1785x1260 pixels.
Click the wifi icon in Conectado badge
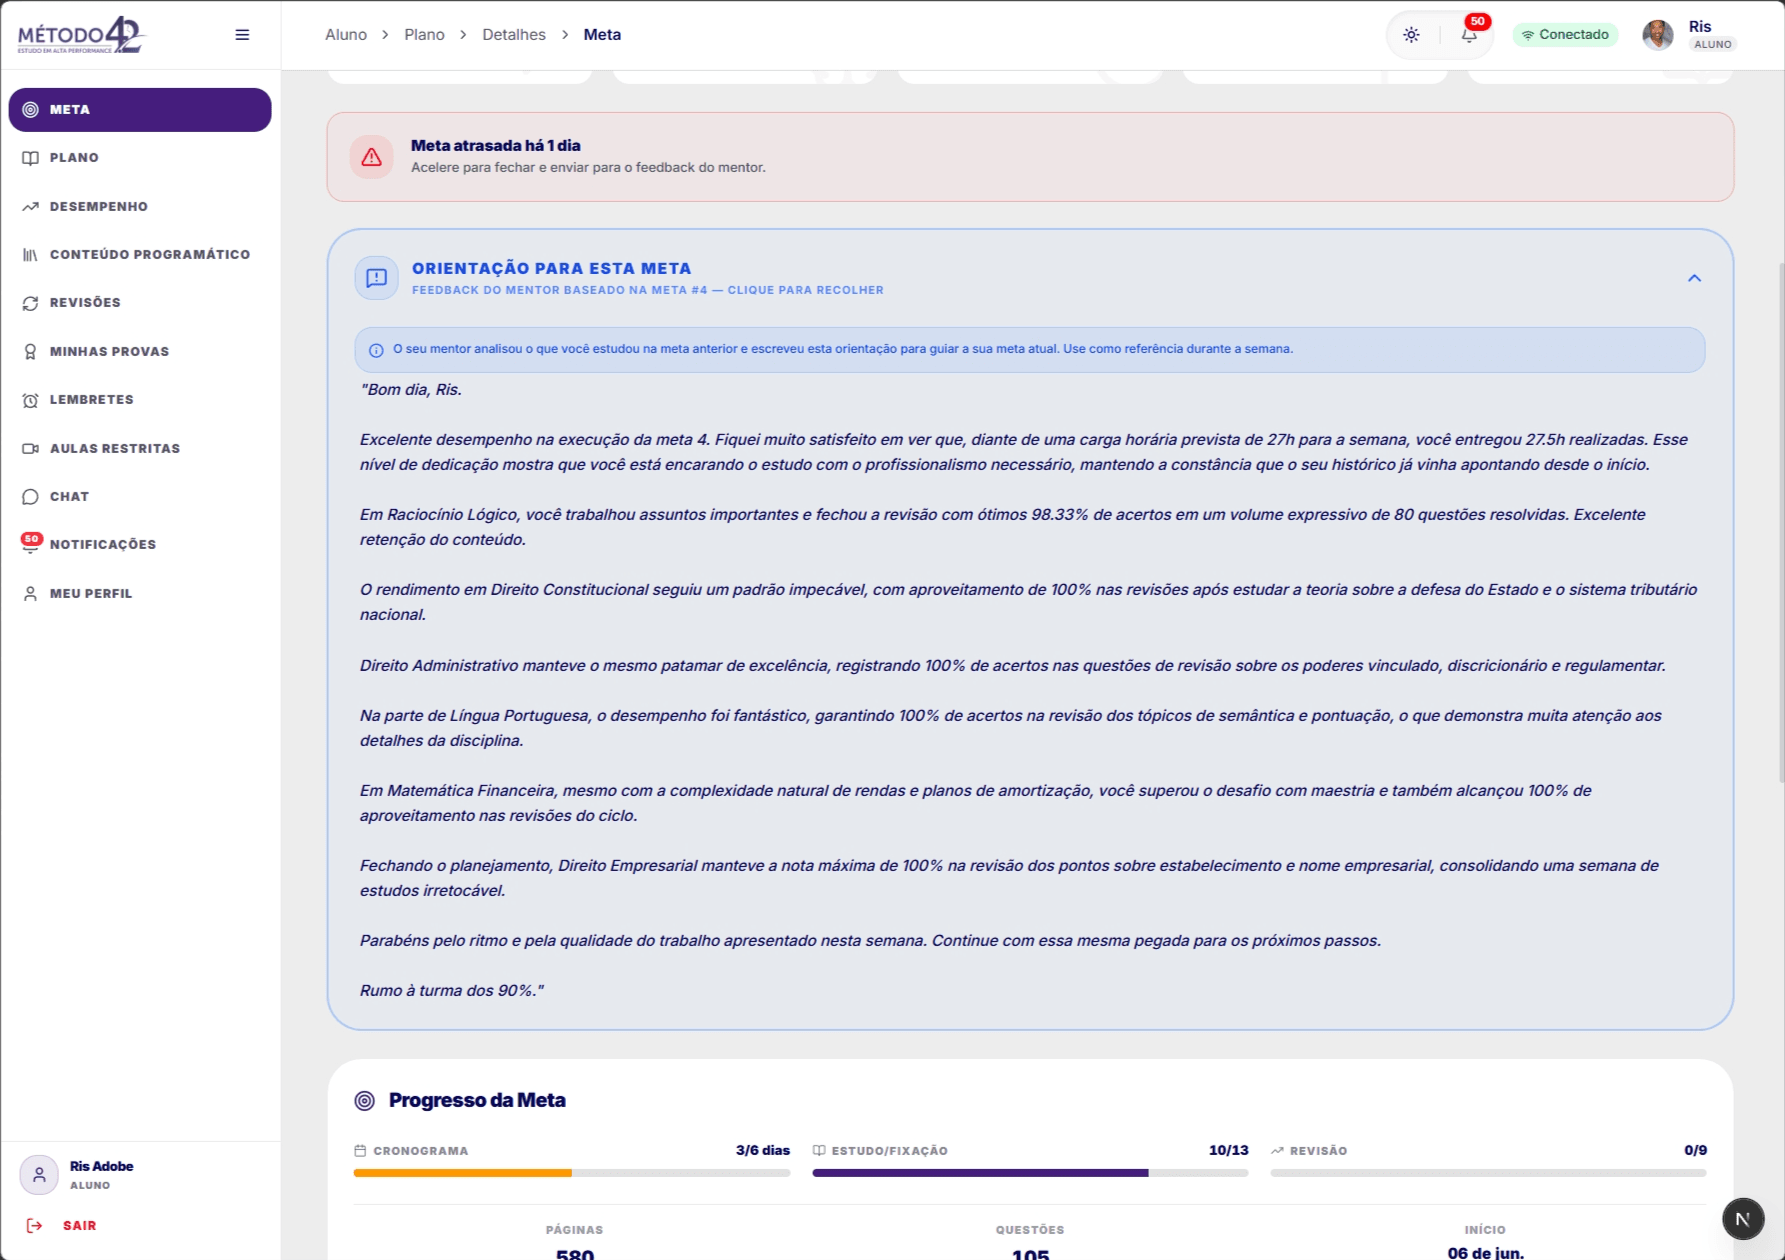1528,35
